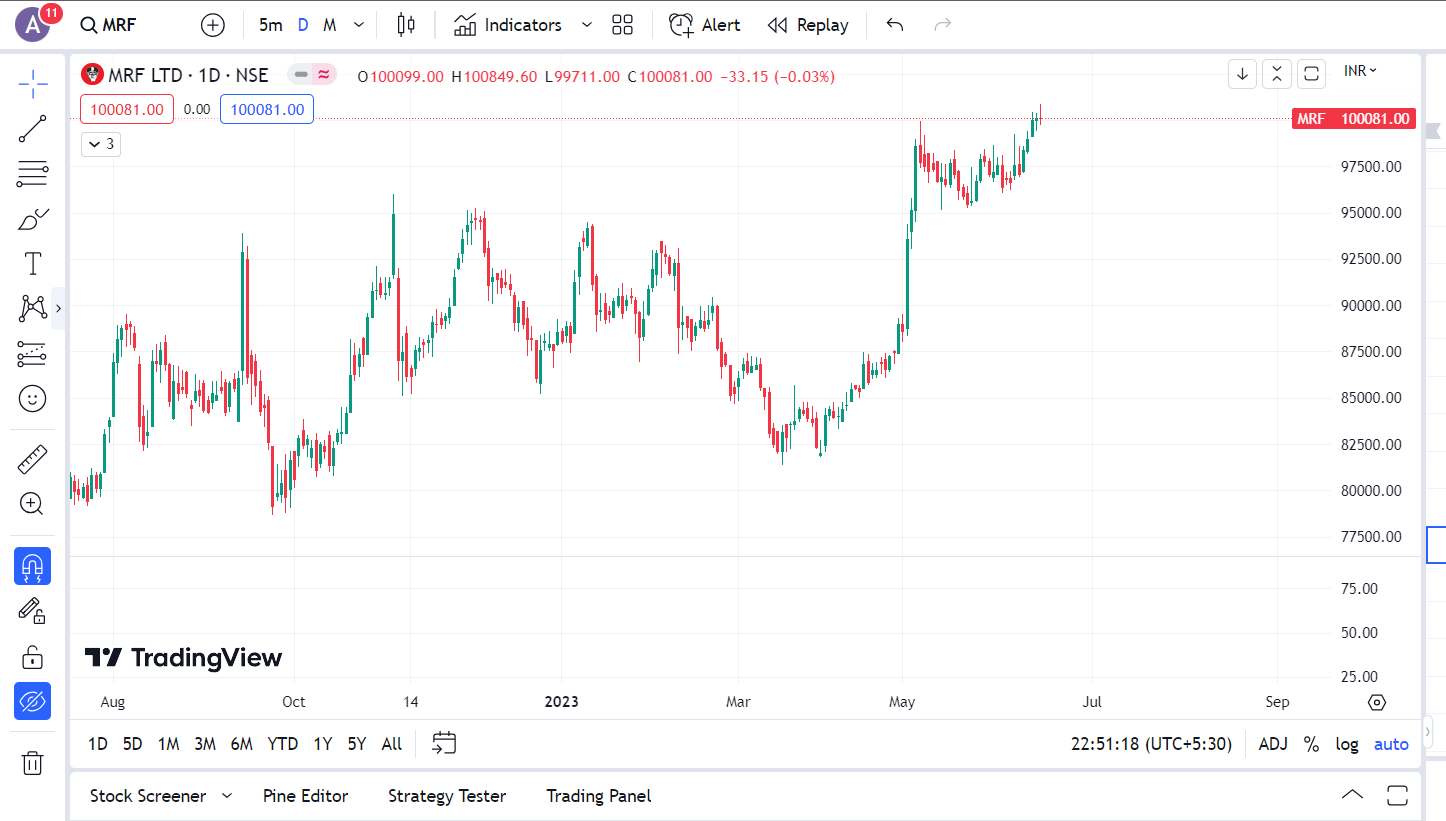1446x821 pixels.
Task: Click the collapse pane chevrons button
Action: [x=1277, y=73]
